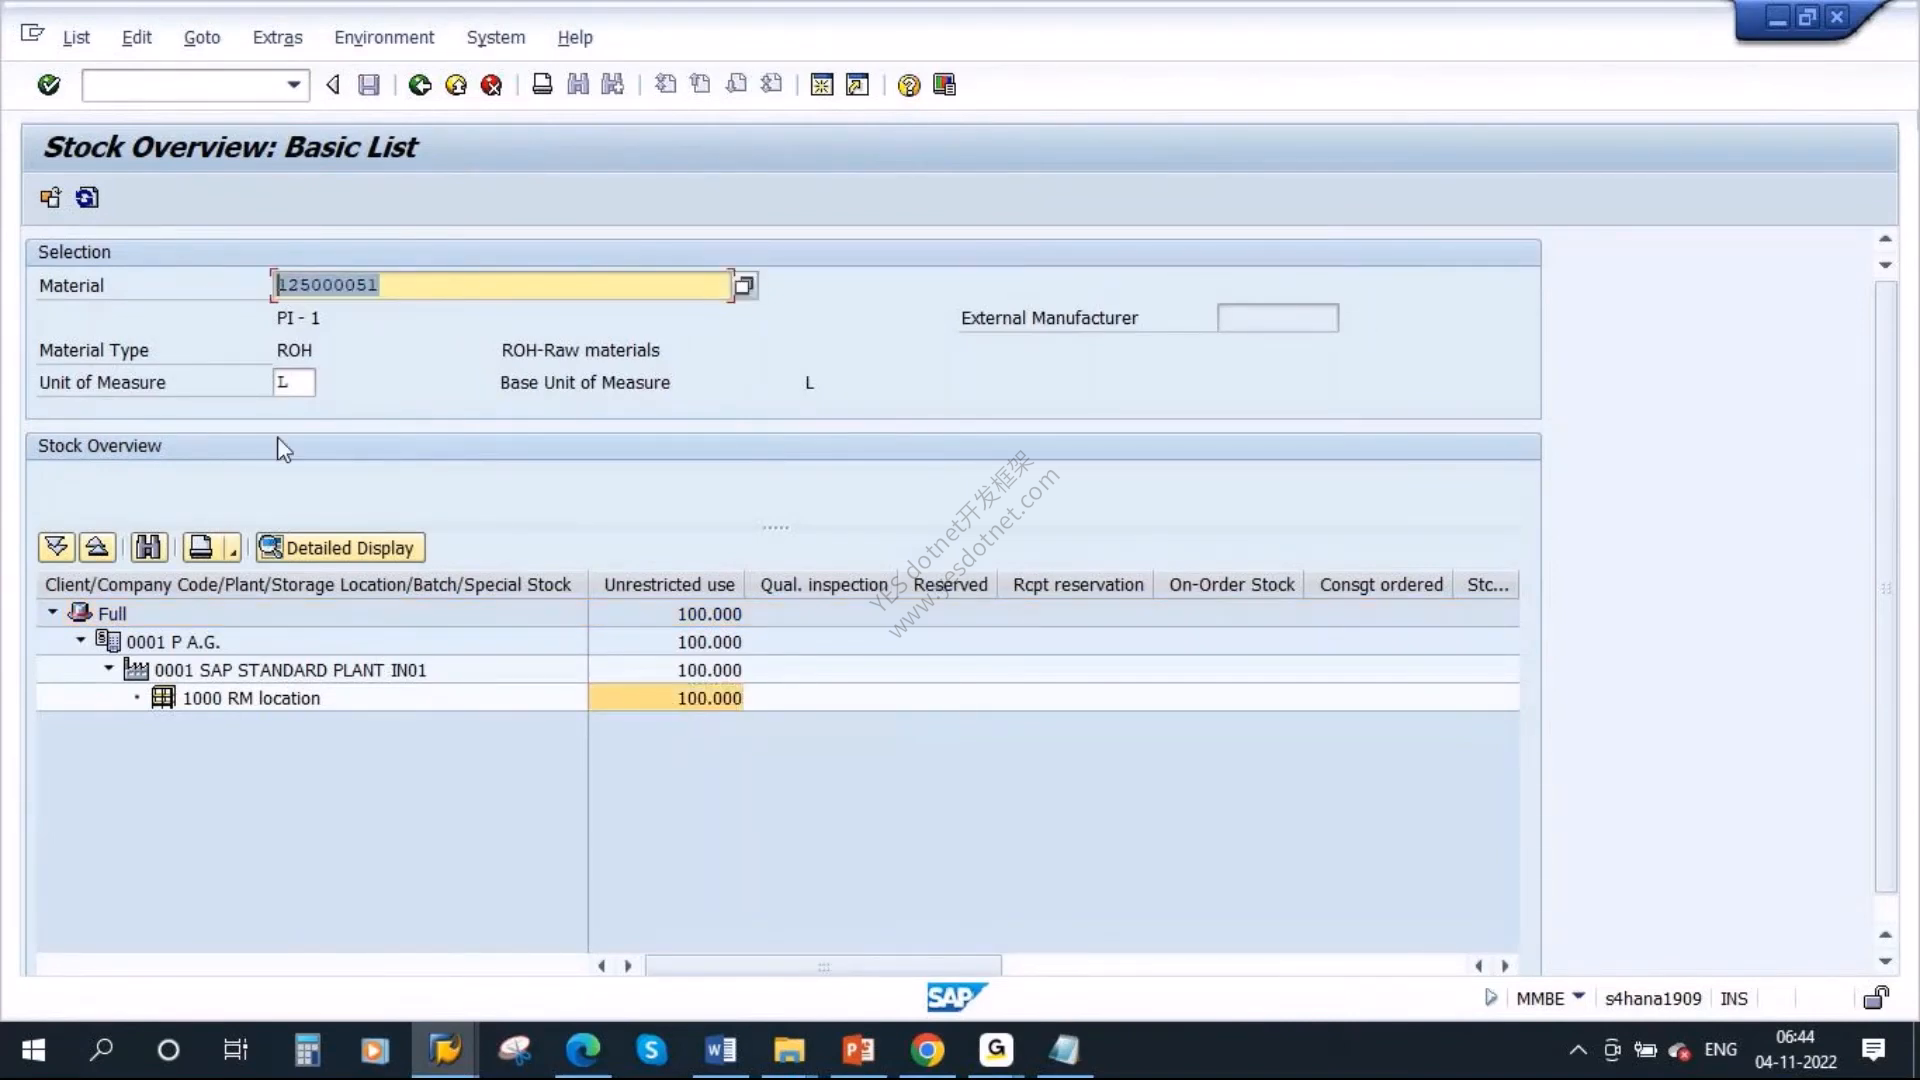
Task: Click the Save disk icon
Action: point(369,85)
